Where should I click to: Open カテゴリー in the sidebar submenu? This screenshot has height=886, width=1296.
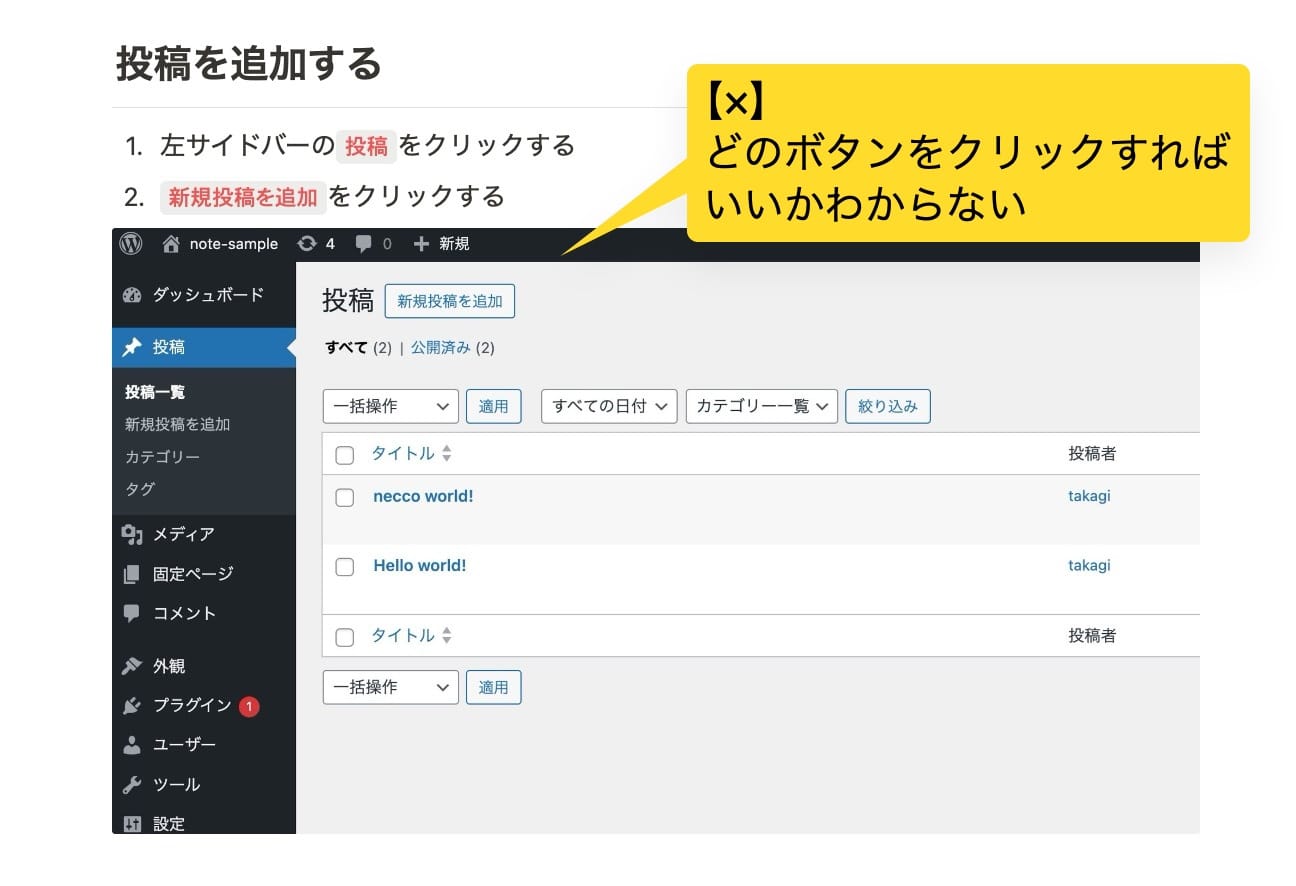coord(163,457)
